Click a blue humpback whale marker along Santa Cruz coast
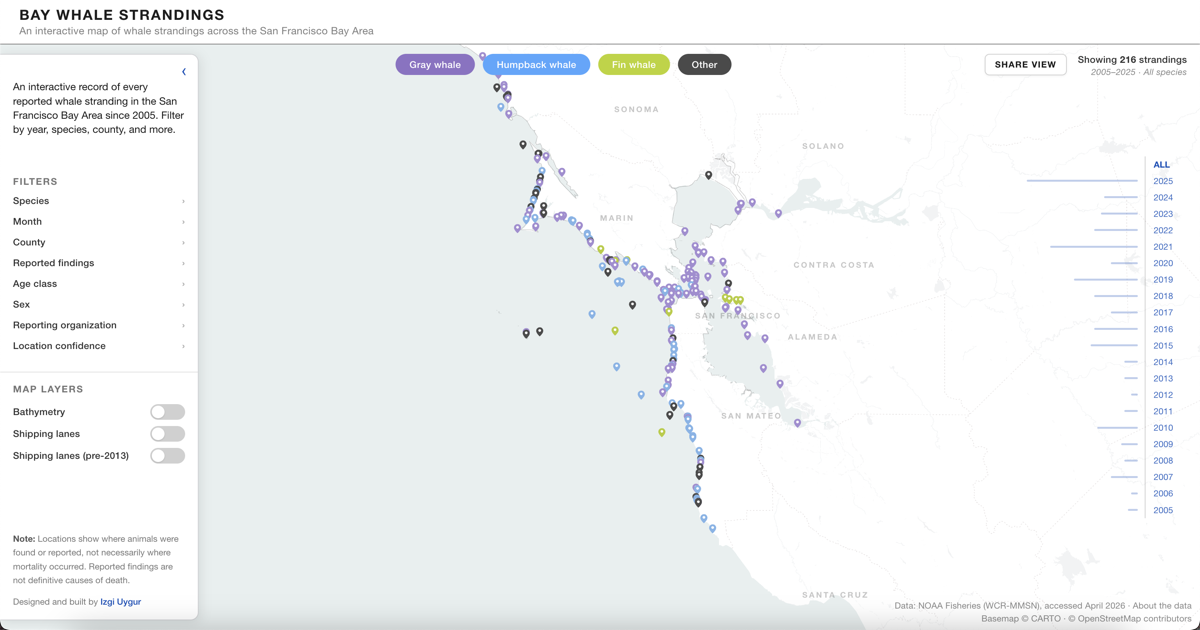 (712, 527)
